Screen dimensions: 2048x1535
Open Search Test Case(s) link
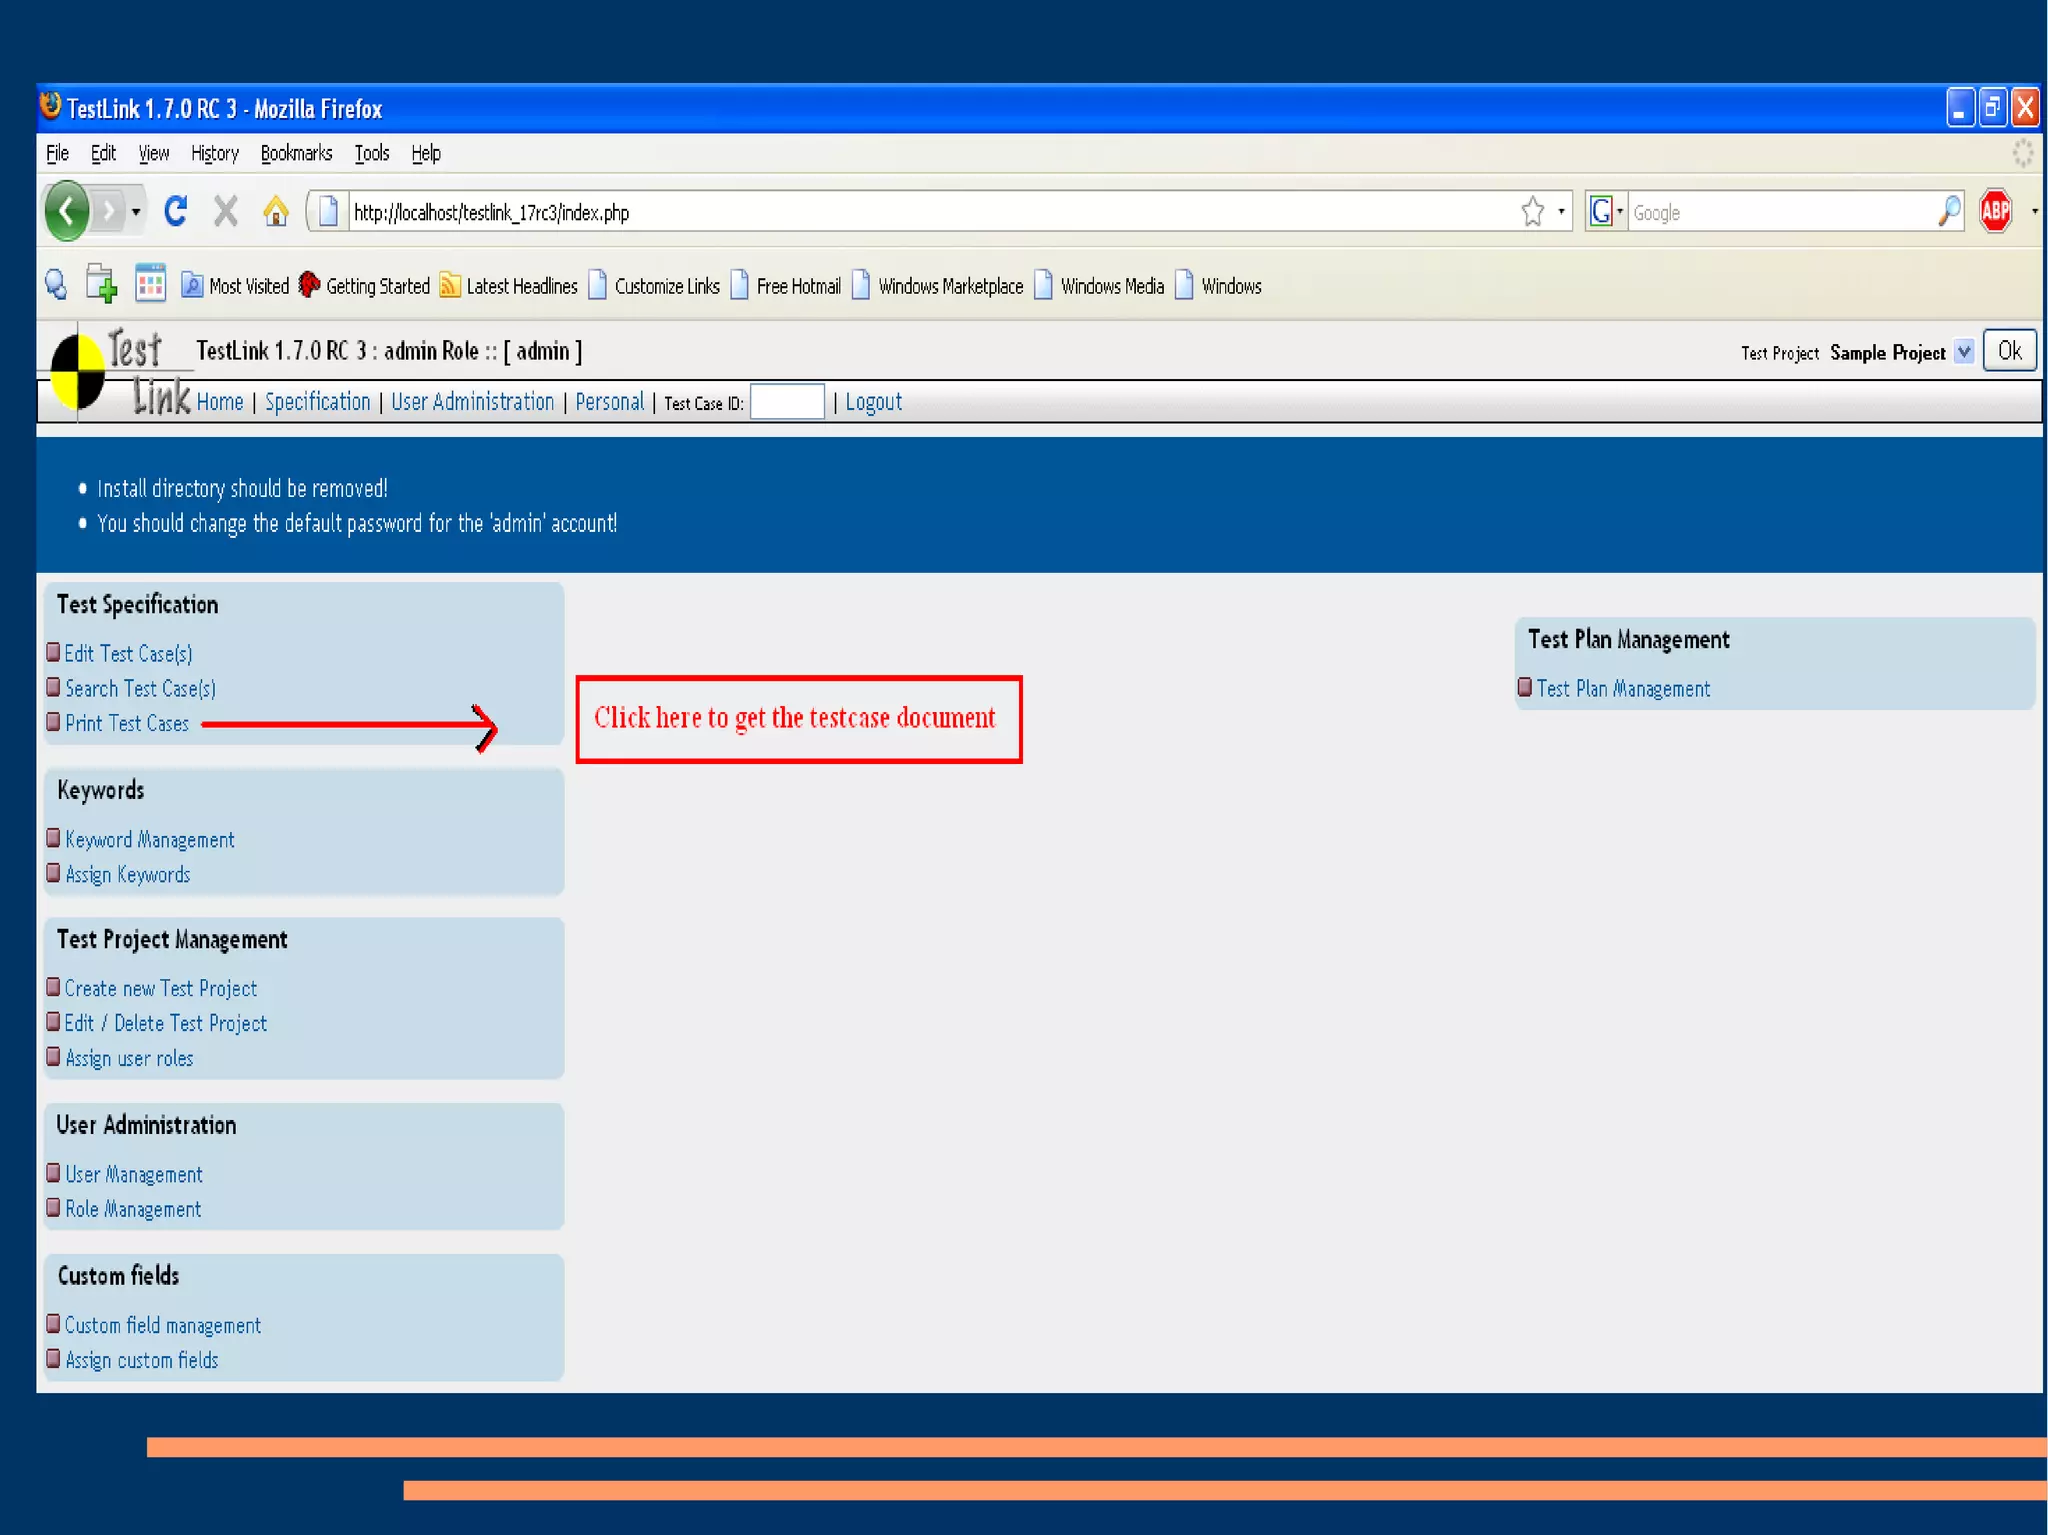(140, 689)
